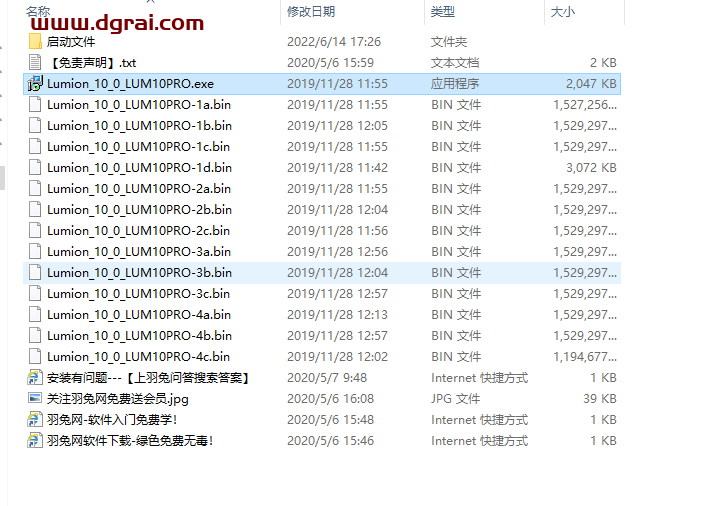Select Lumion_10_0_LUM10PRO-2a.bin file name
The width and height of the screenshot is (720, 506).
pos(139,189)
